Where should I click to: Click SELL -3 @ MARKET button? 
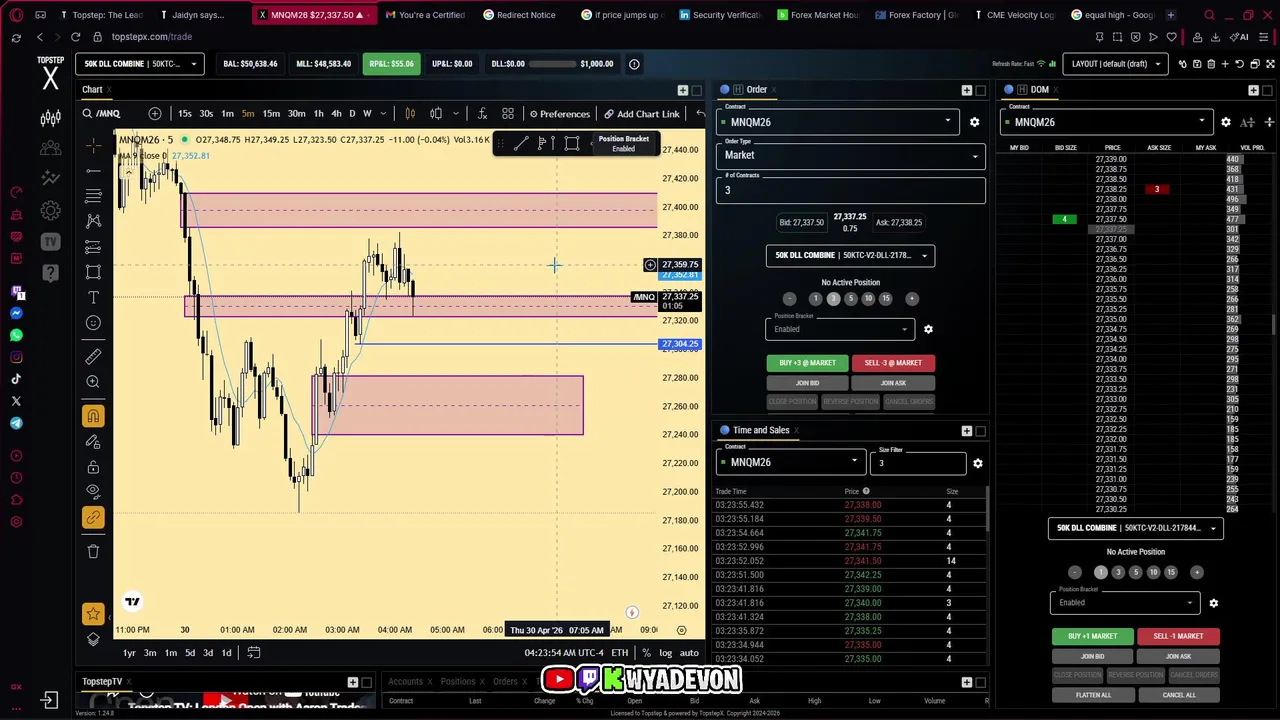893,363
